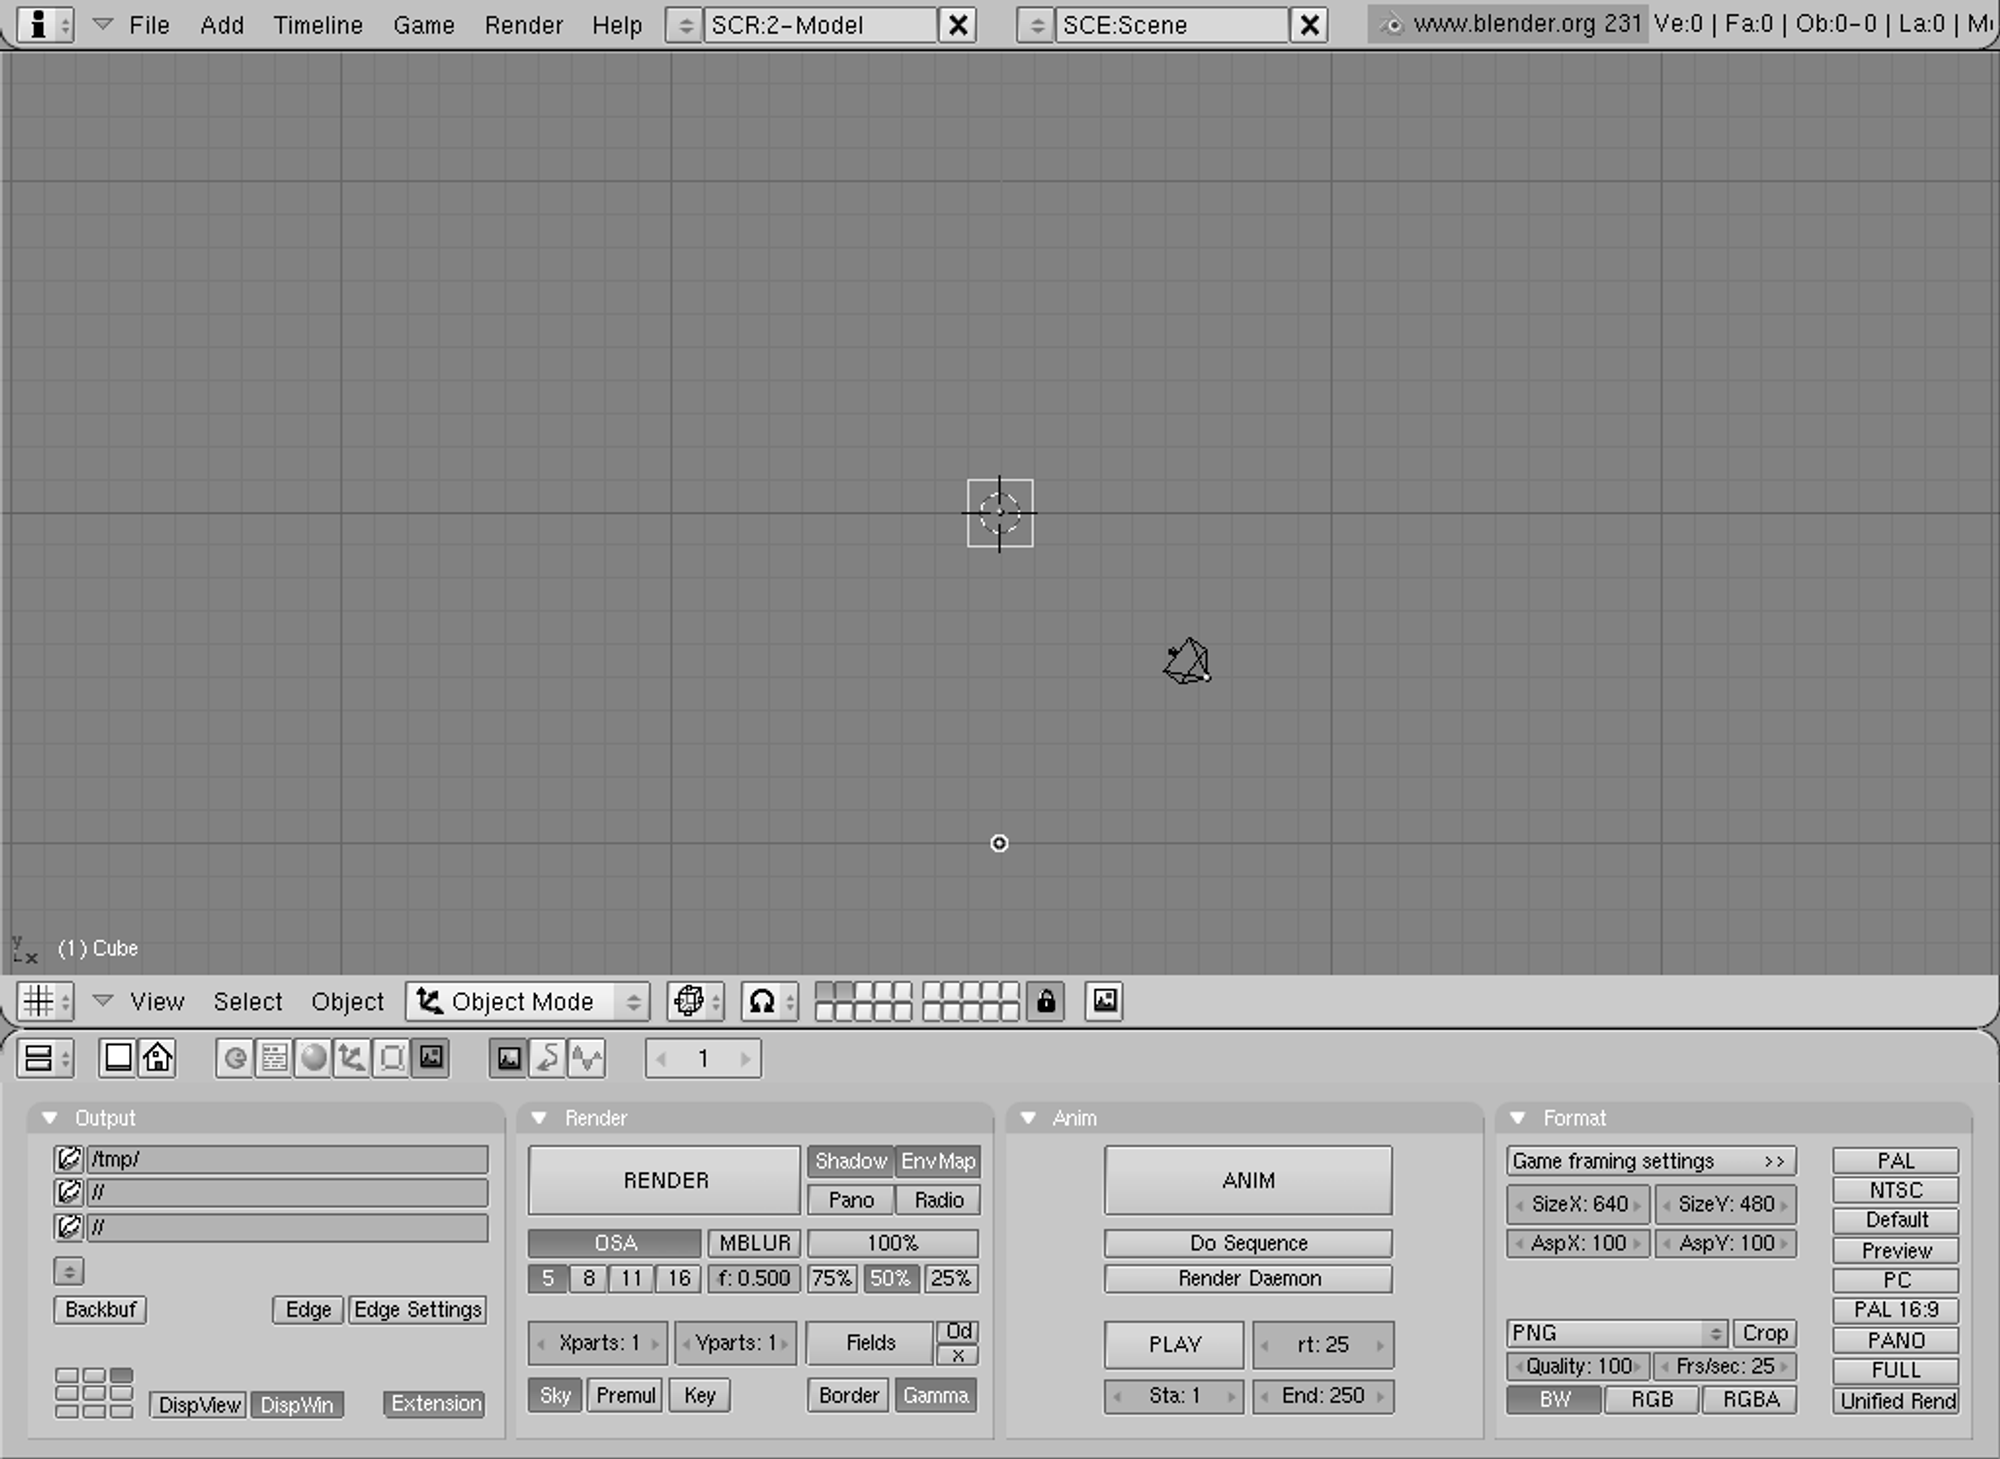Screen dimensions: 2000x1459
Task: Select Anim/playback buttons sub-context icon
Action: click(548, 1058)
